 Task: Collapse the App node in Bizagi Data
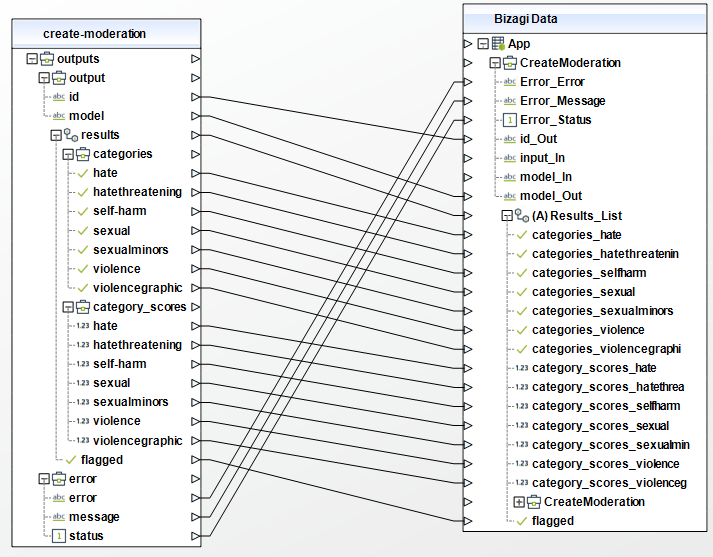point(483,44)
